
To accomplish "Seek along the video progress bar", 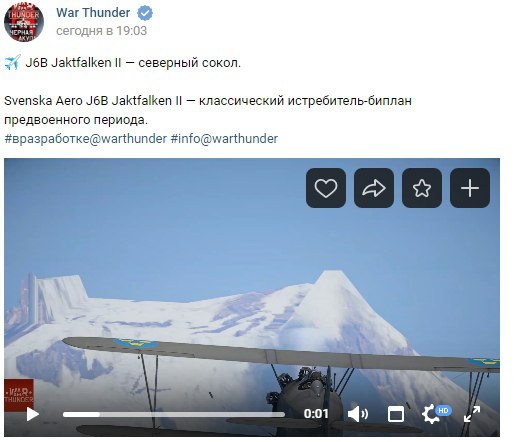I will pos(174,414).
